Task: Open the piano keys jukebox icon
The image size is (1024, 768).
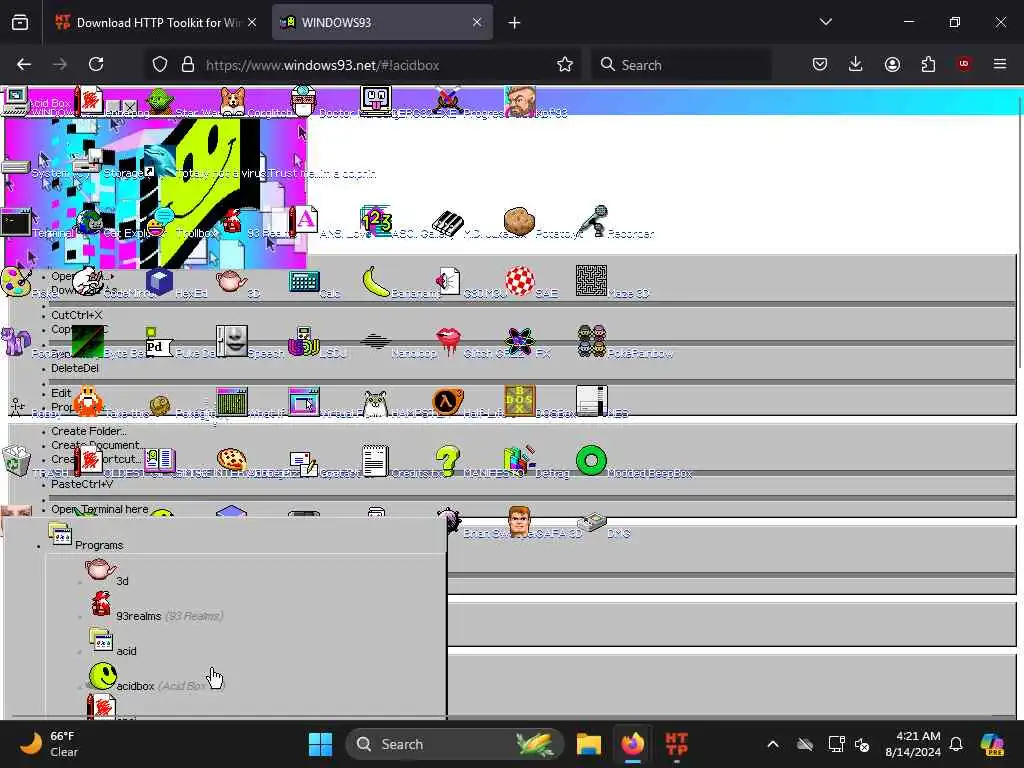Action: (448, 223)
